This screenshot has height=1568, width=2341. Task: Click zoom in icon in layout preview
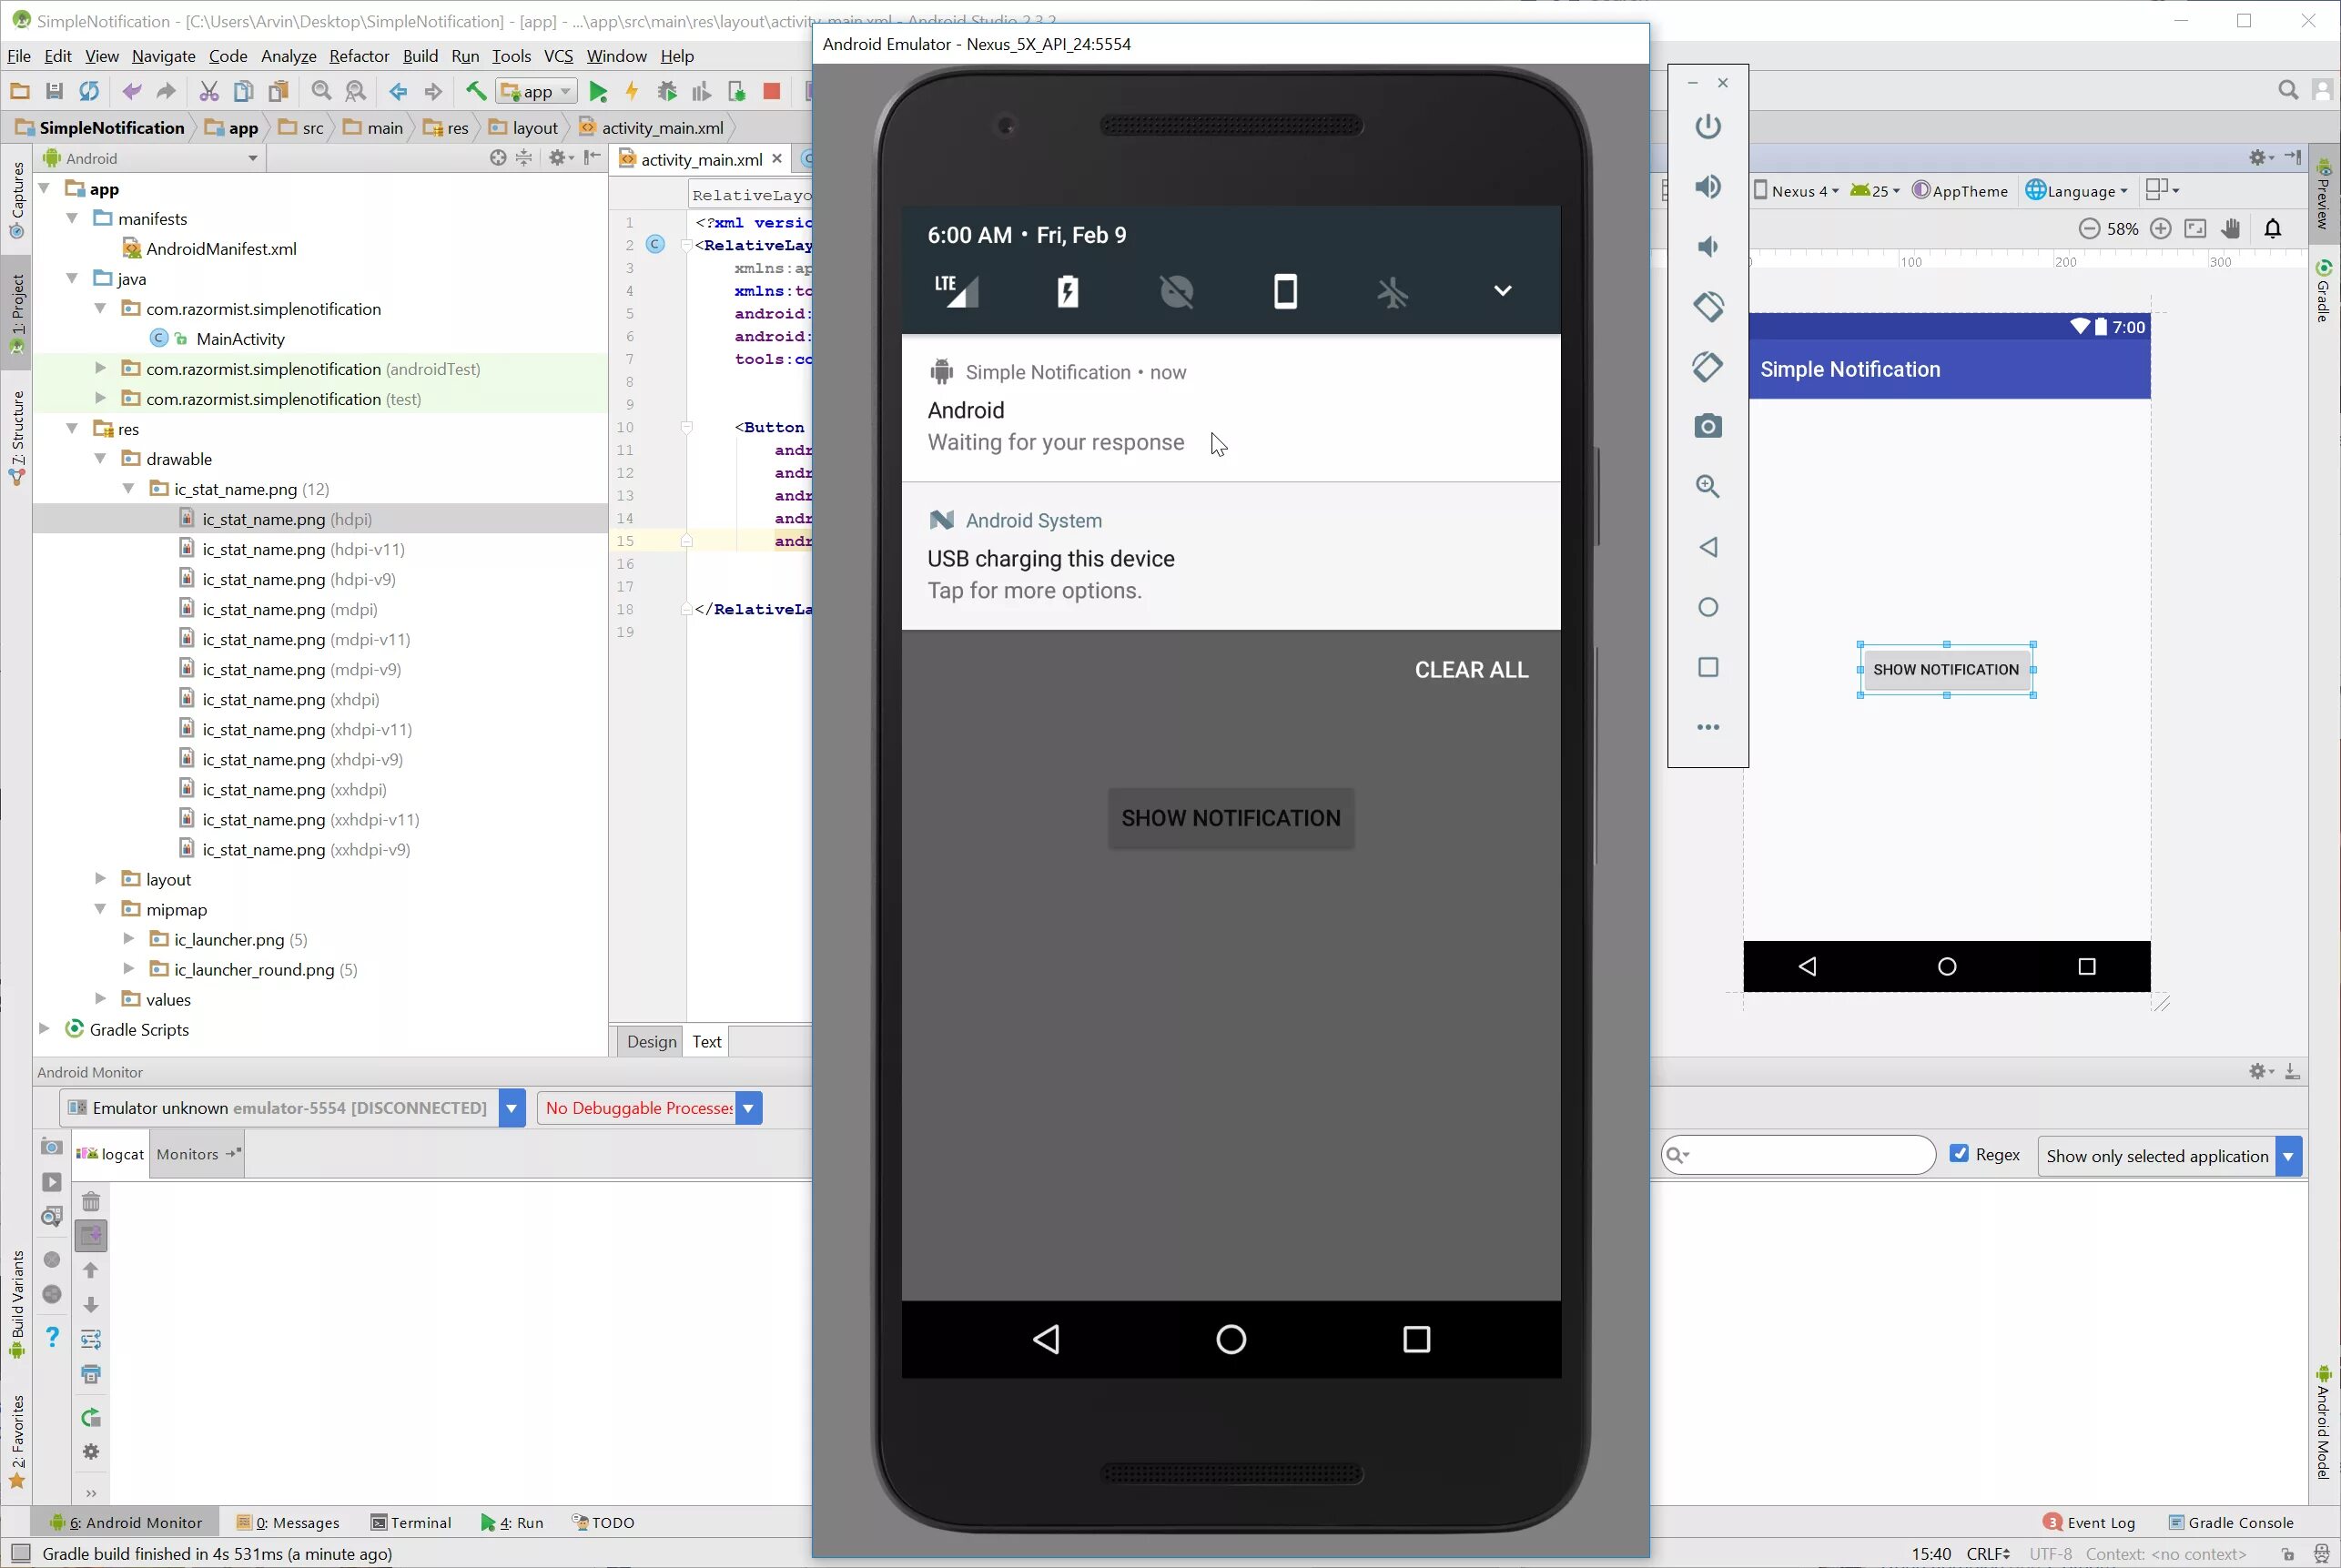point(2160,229)
